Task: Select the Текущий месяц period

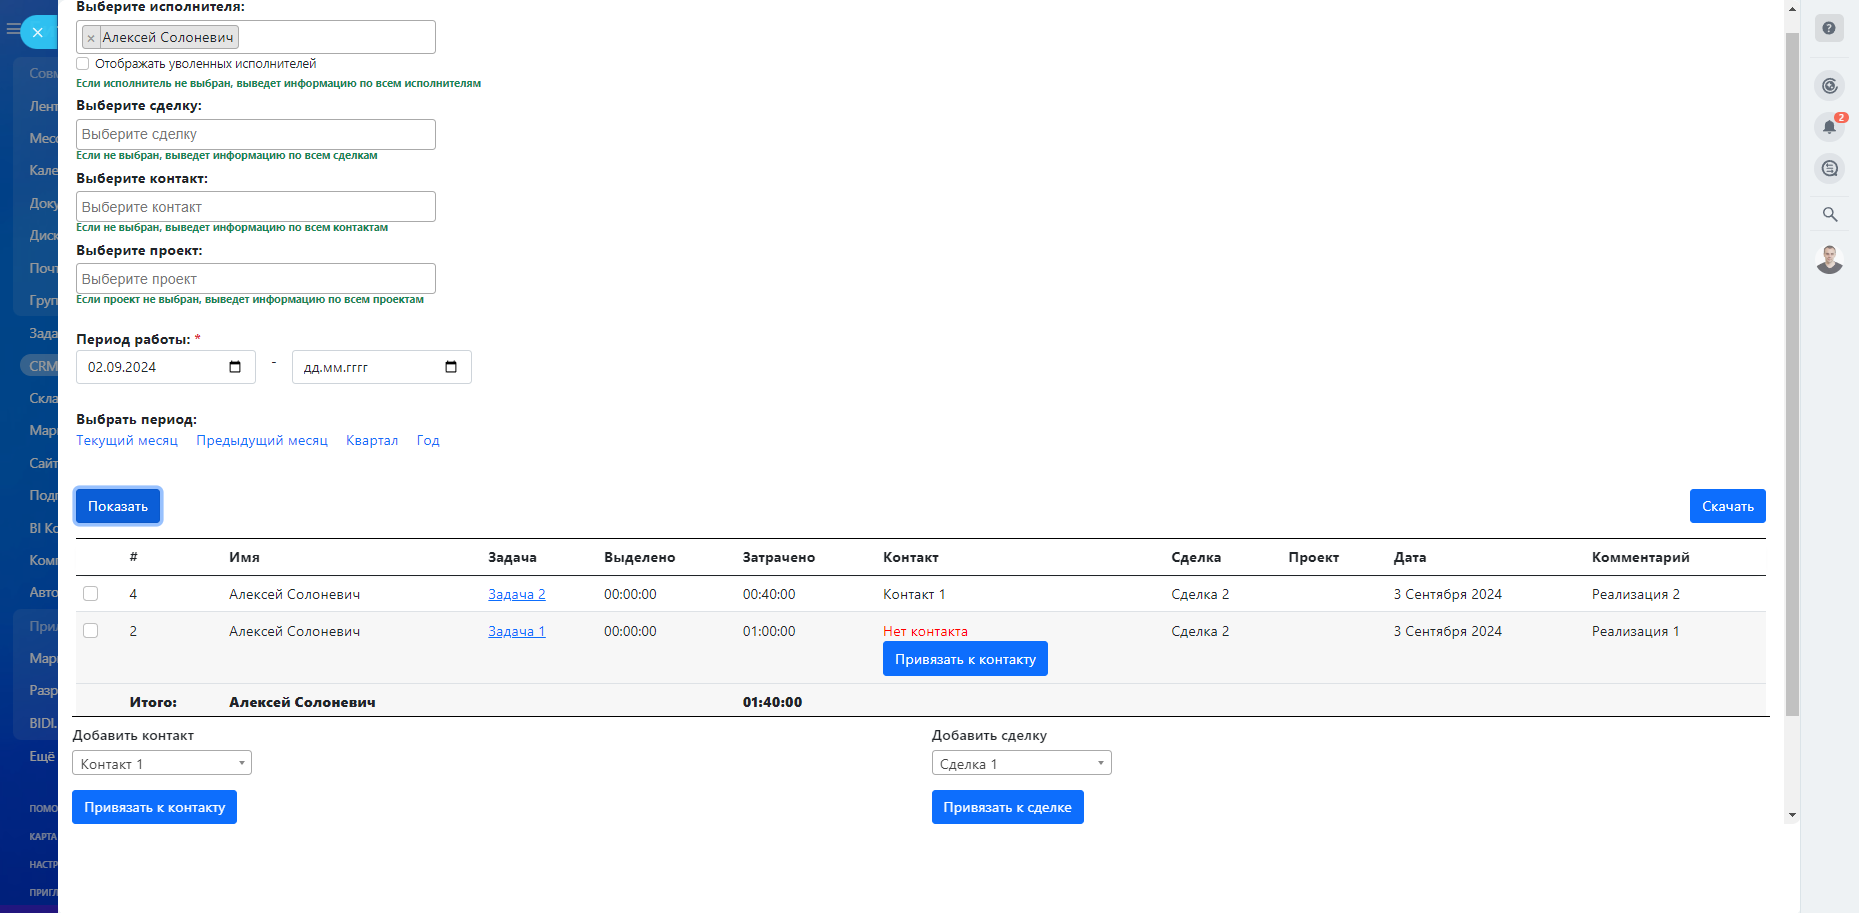Action: (x=127, y=440)
